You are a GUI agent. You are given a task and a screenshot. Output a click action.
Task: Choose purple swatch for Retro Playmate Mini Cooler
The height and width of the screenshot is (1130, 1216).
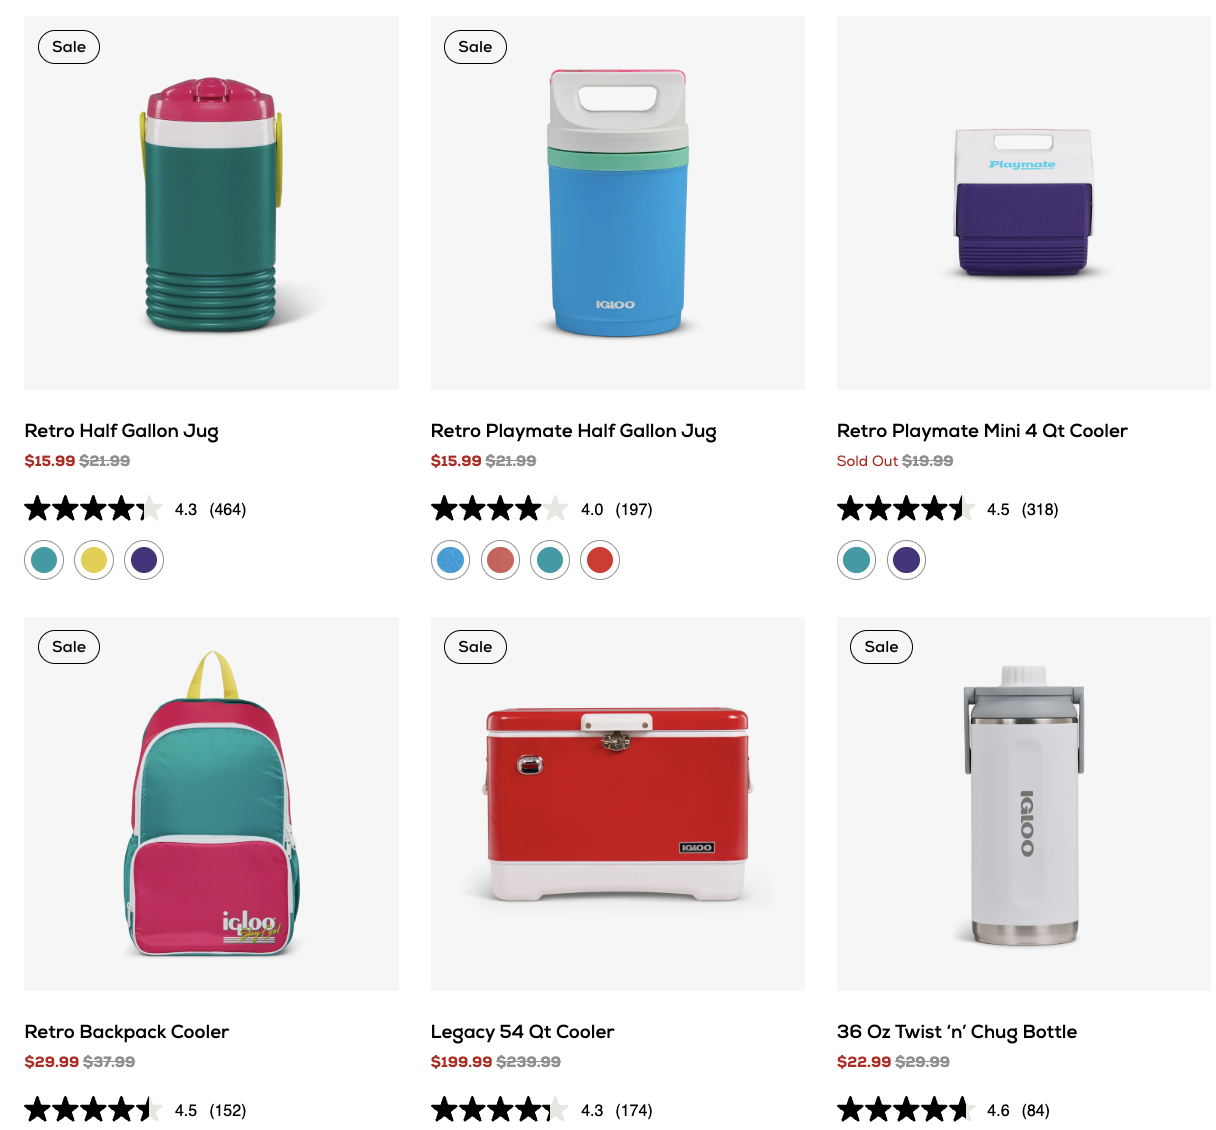pyautogui.click(x=907, y=560)
